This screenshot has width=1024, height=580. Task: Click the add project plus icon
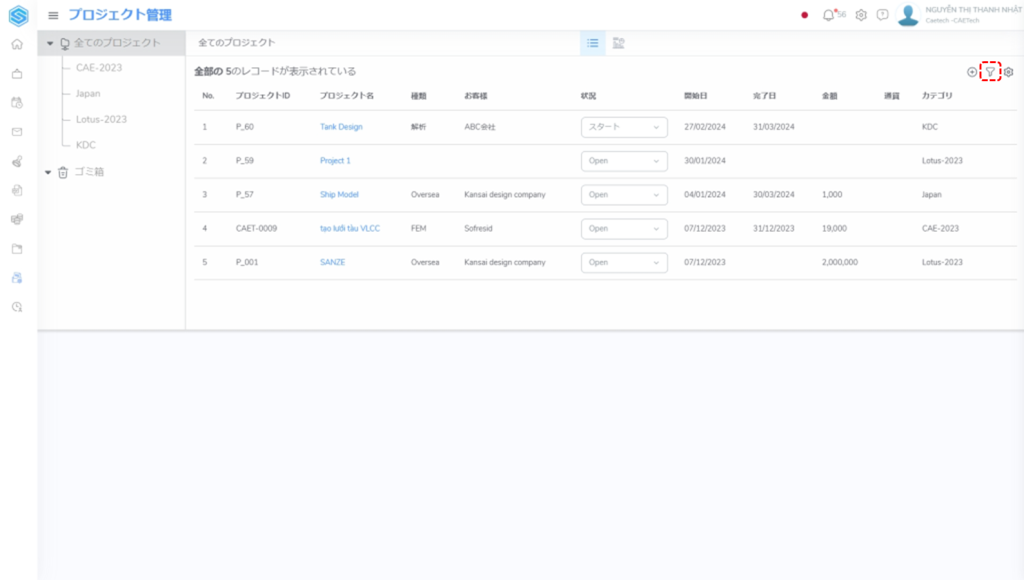coord(972,72)
